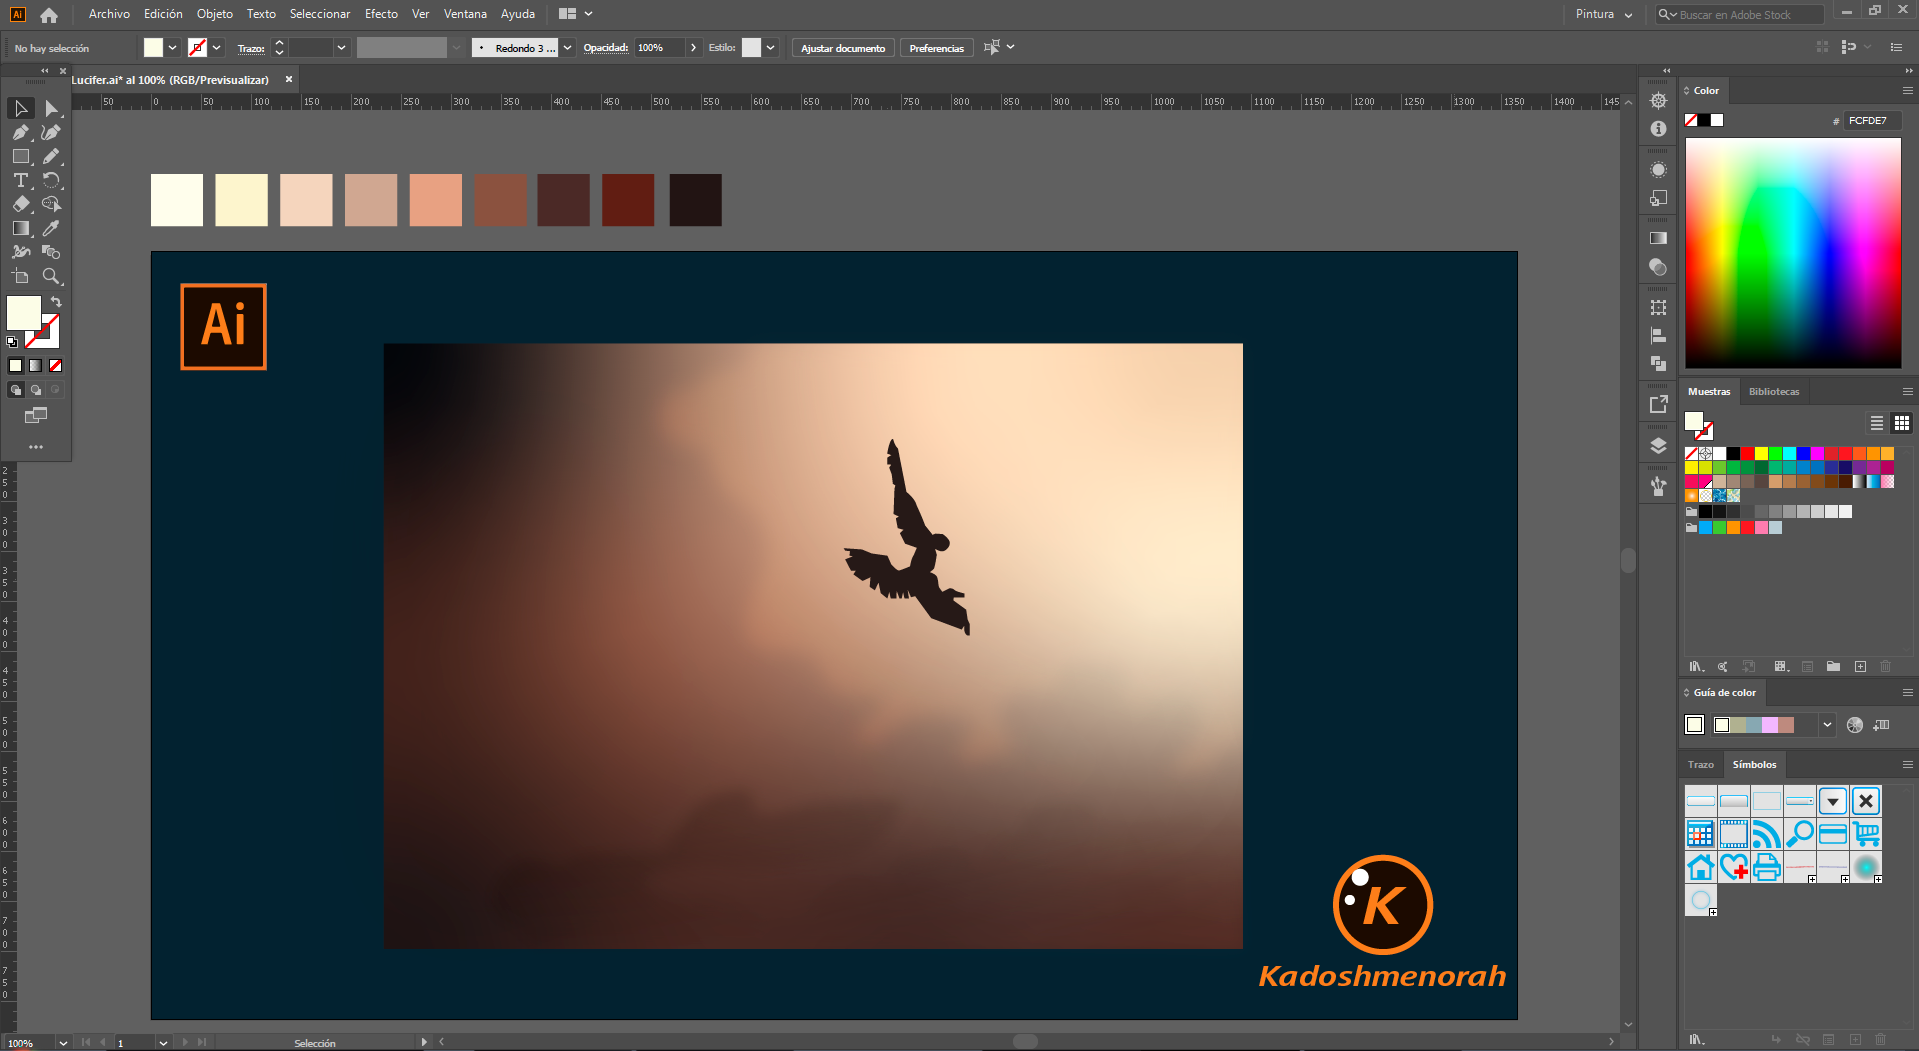
Task: Select the Type tool
Action: pyautogui.click(x=21, y=180)
